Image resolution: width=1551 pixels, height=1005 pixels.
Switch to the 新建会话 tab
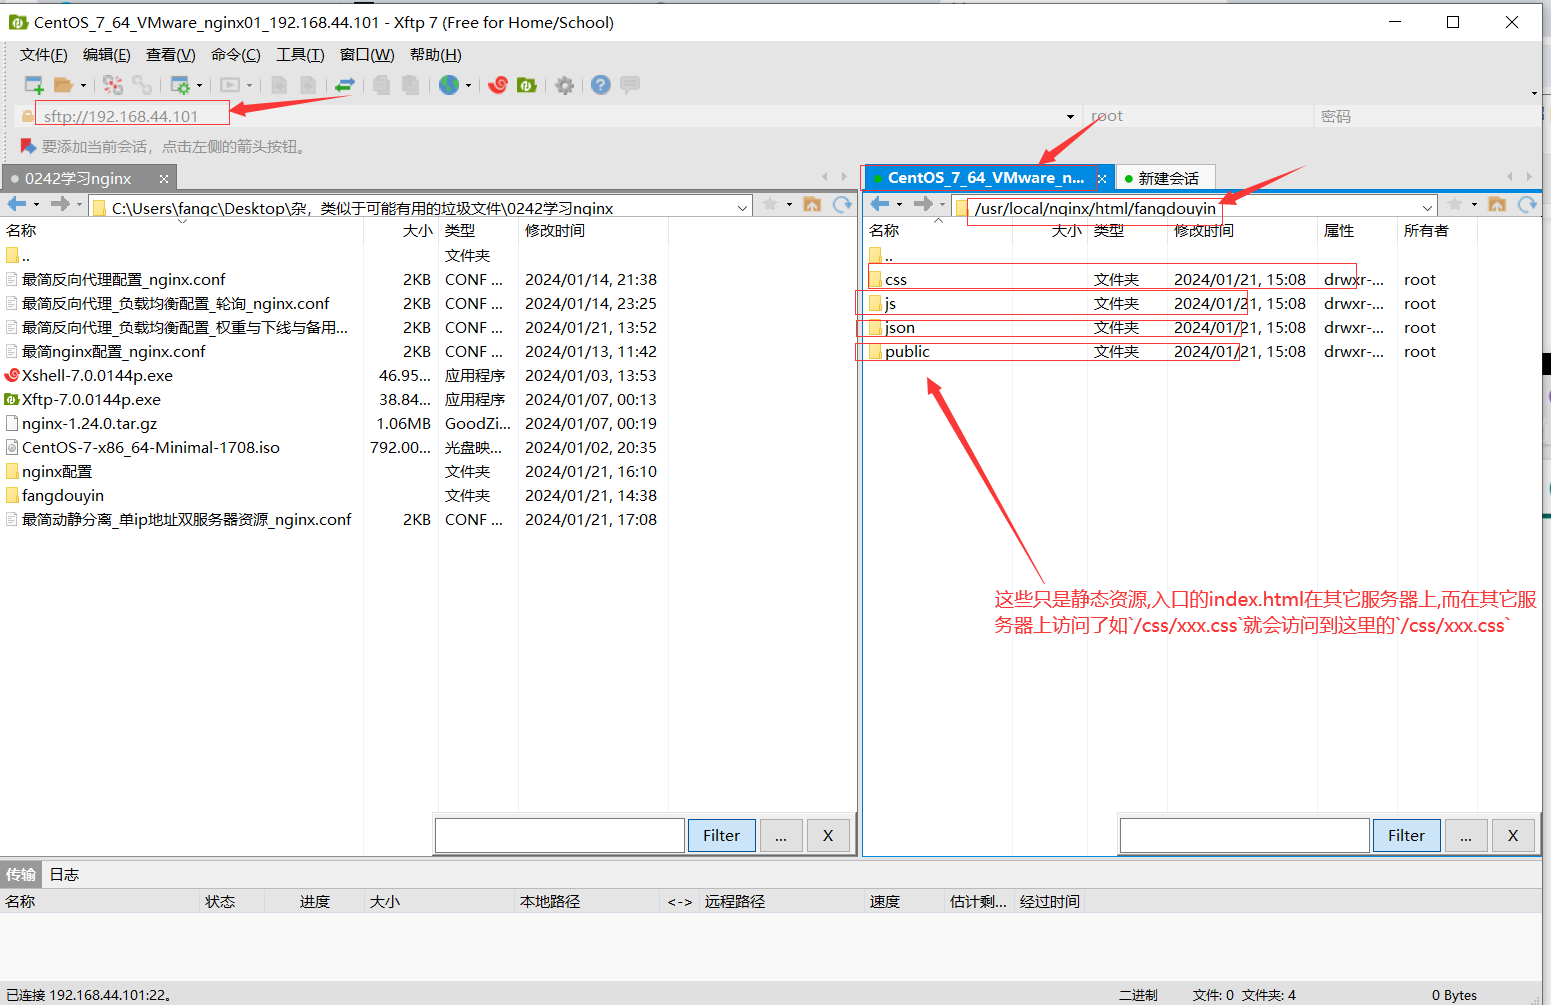tap(1165, 178)
